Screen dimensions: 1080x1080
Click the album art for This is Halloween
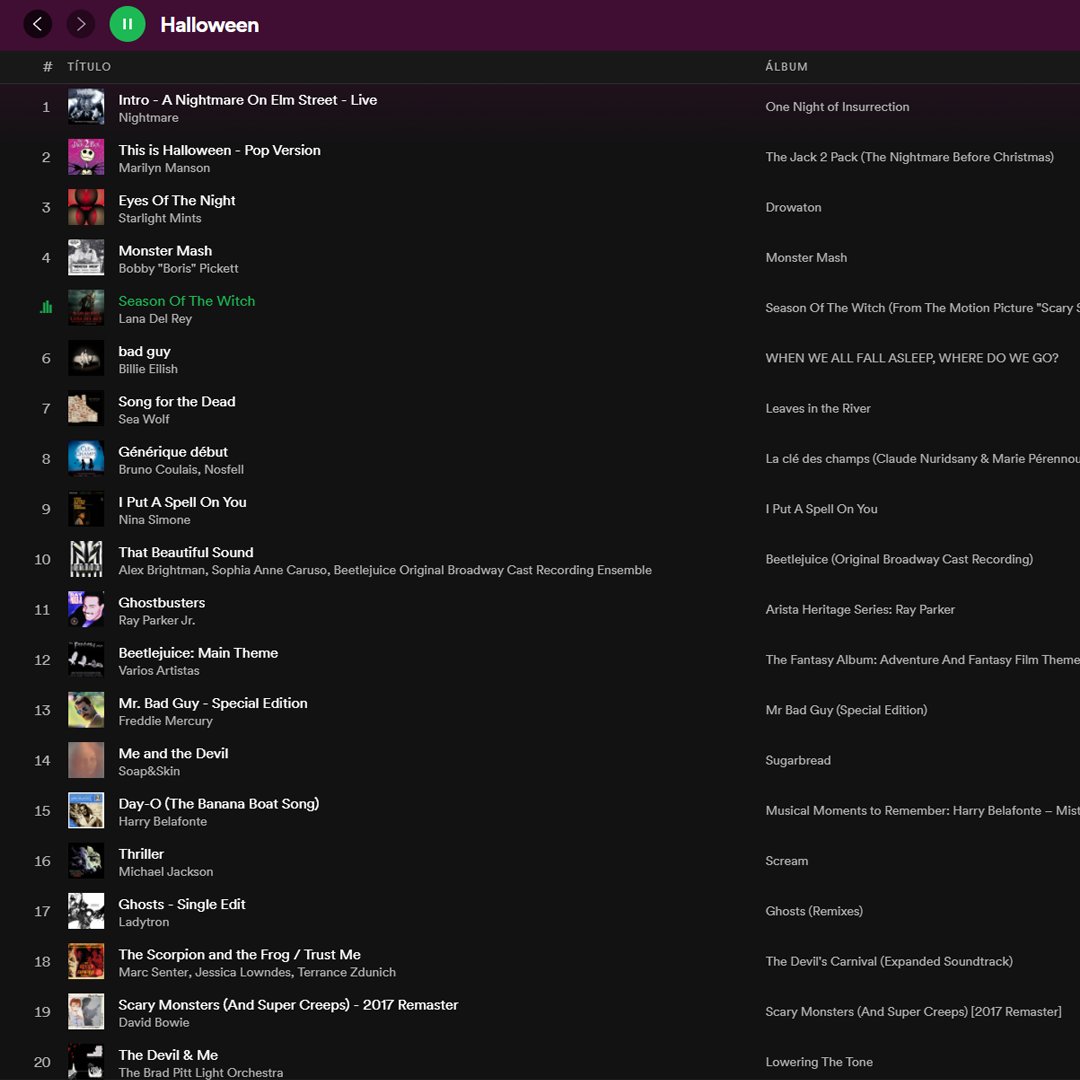coord(86,157)
